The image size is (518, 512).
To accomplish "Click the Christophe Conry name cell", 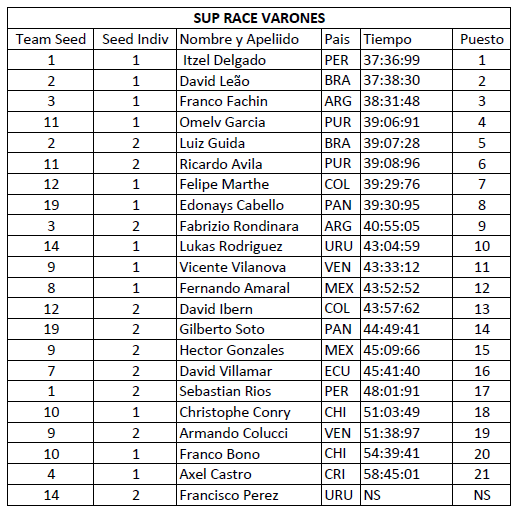I will pos(249,412).
